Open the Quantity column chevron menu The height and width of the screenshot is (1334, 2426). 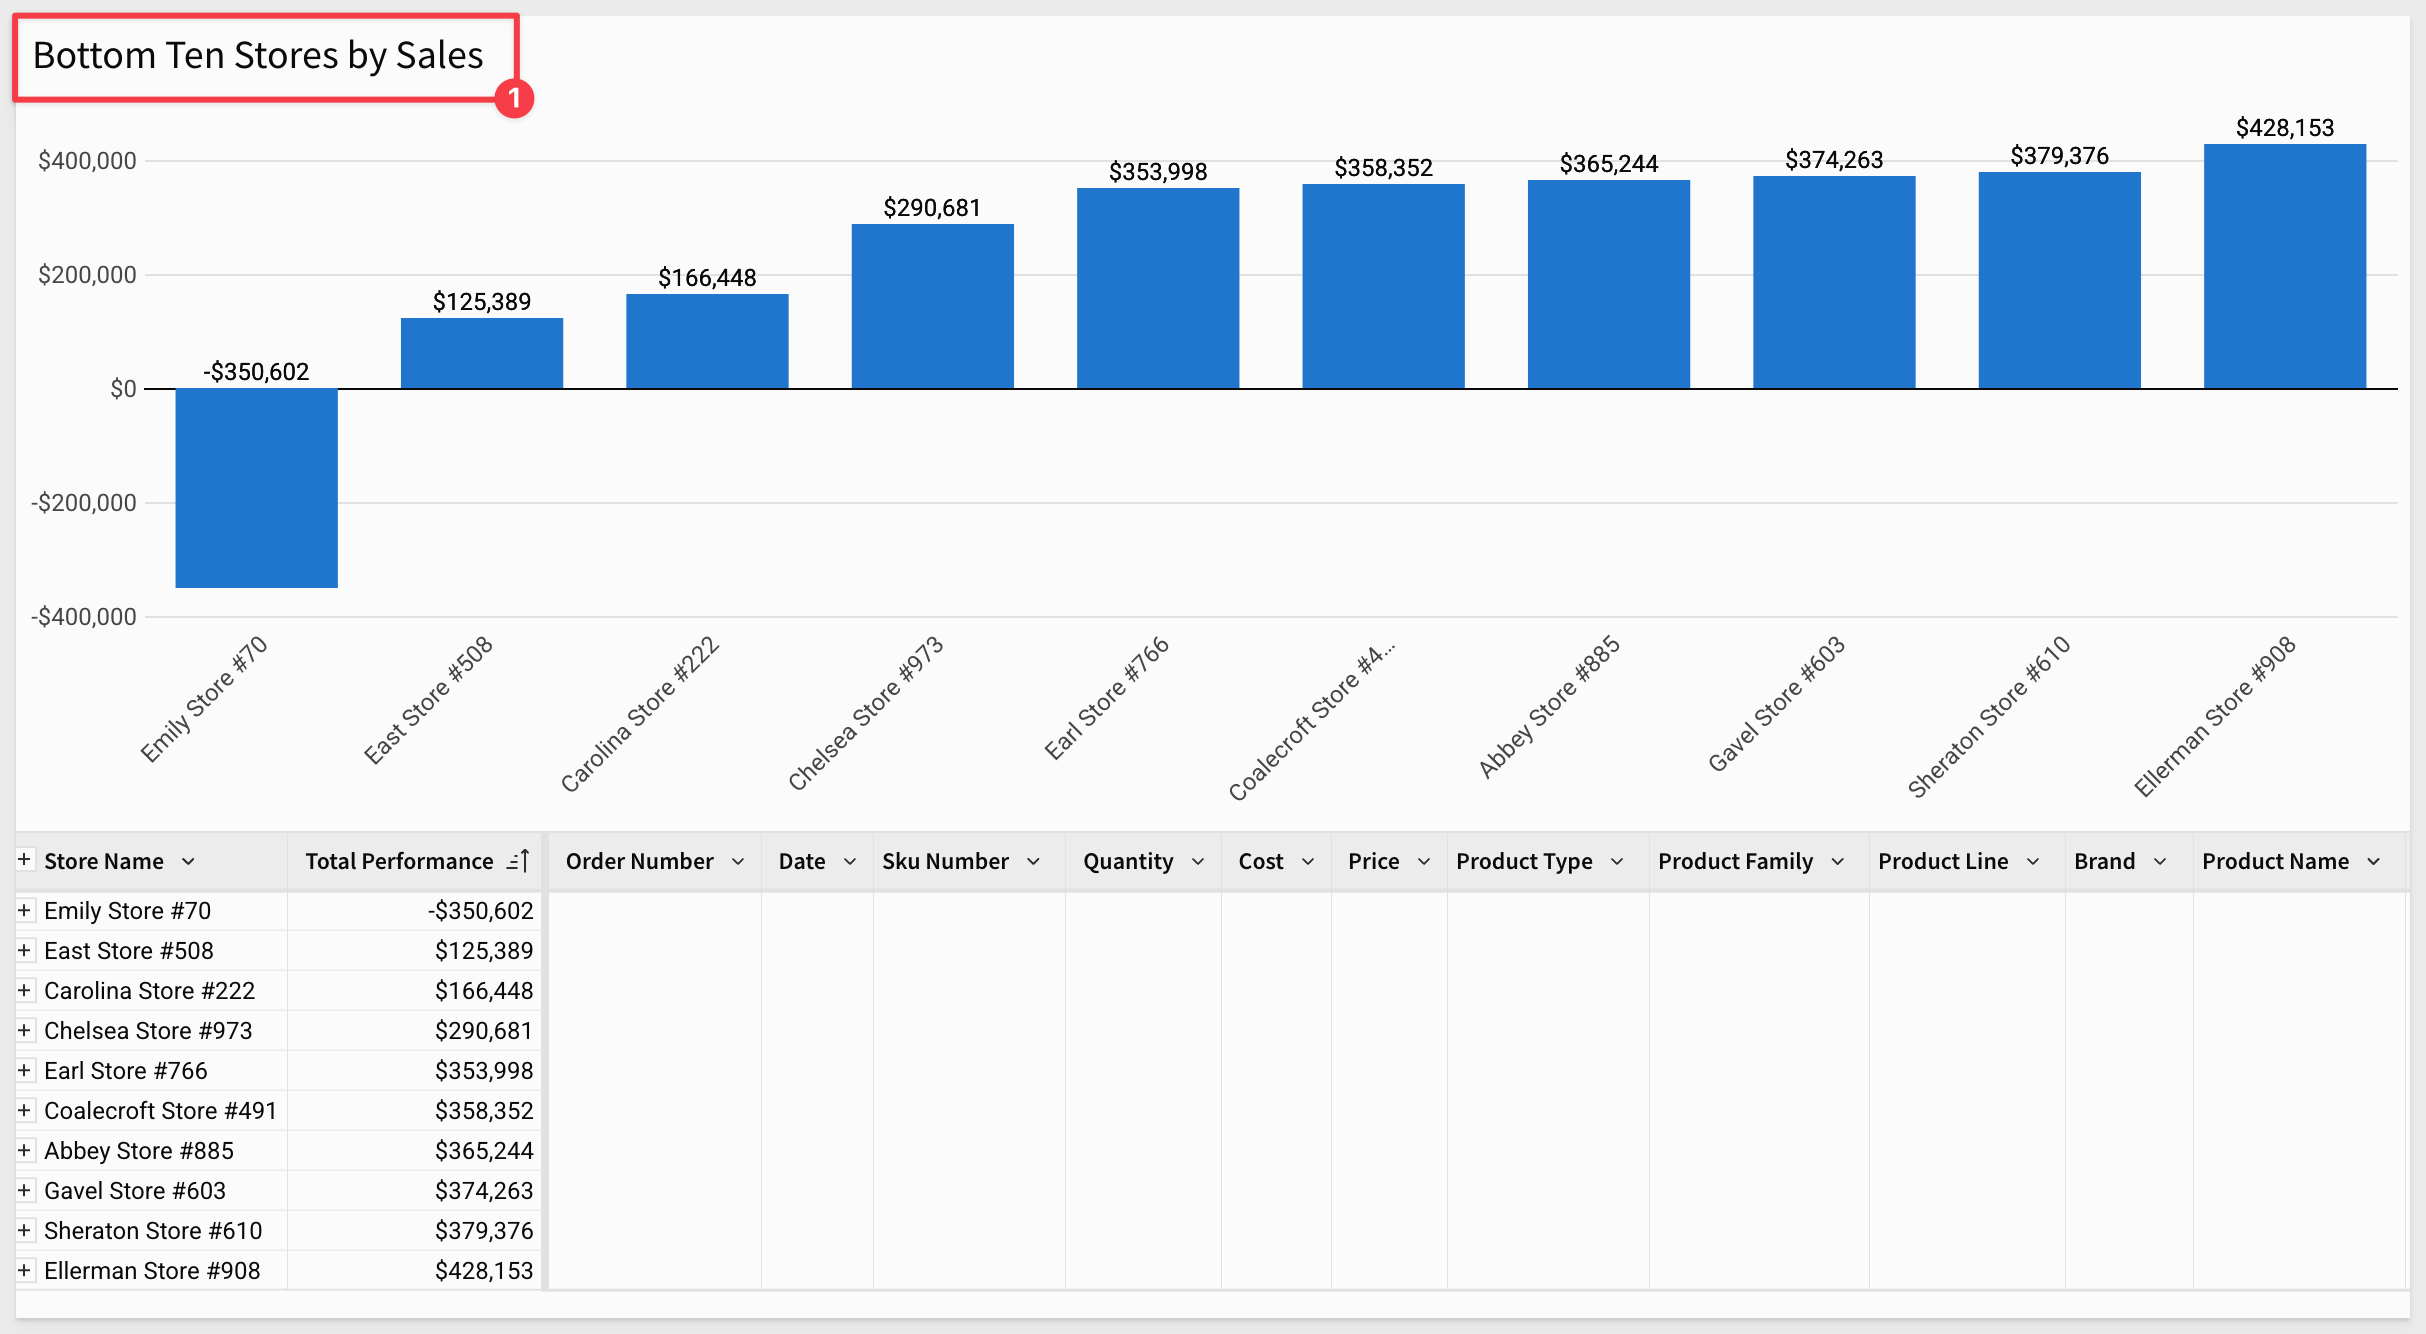(x=1198, y=862)
